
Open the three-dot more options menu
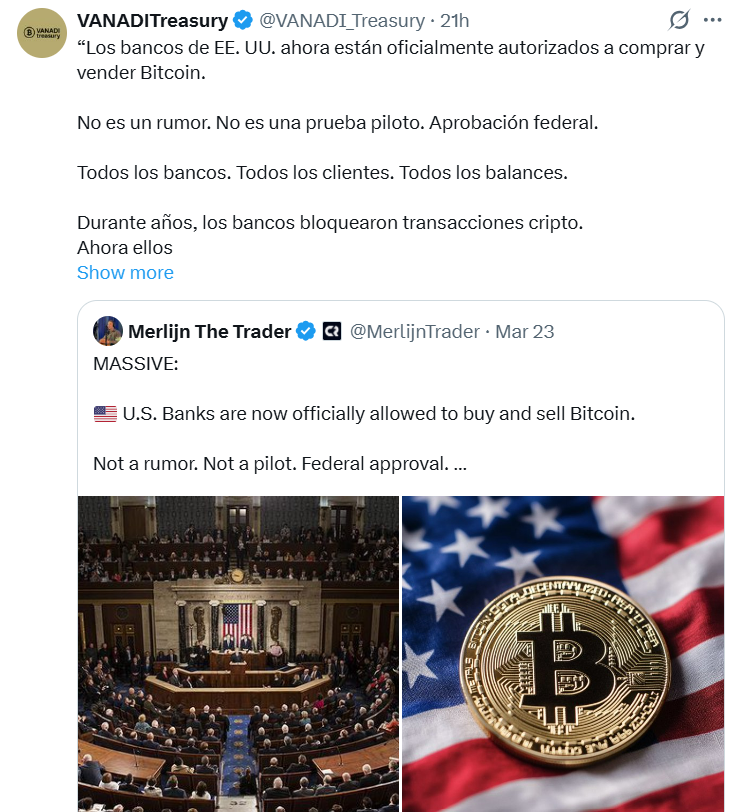point(712,20)
